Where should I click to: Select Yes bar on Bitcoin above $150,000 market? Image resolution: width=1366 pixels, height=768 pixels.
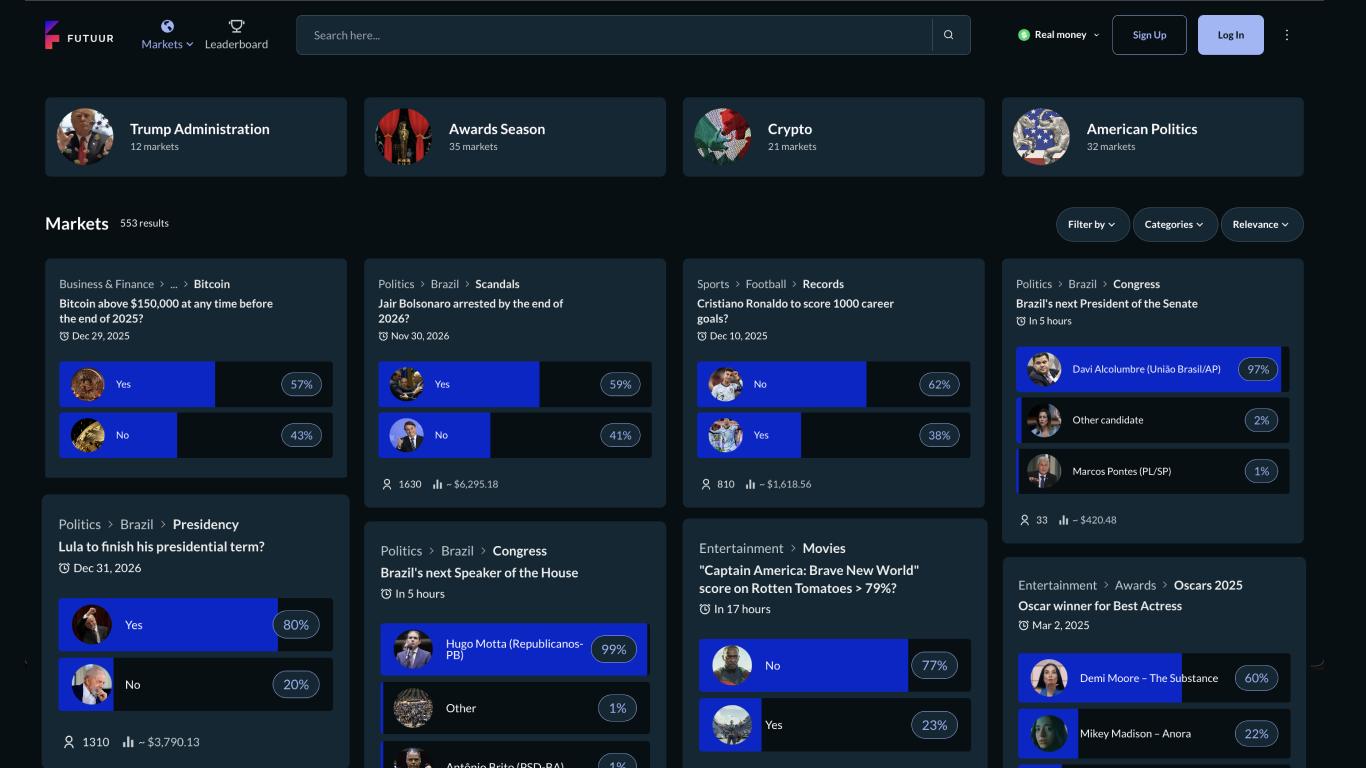click(x=196, y=384)
